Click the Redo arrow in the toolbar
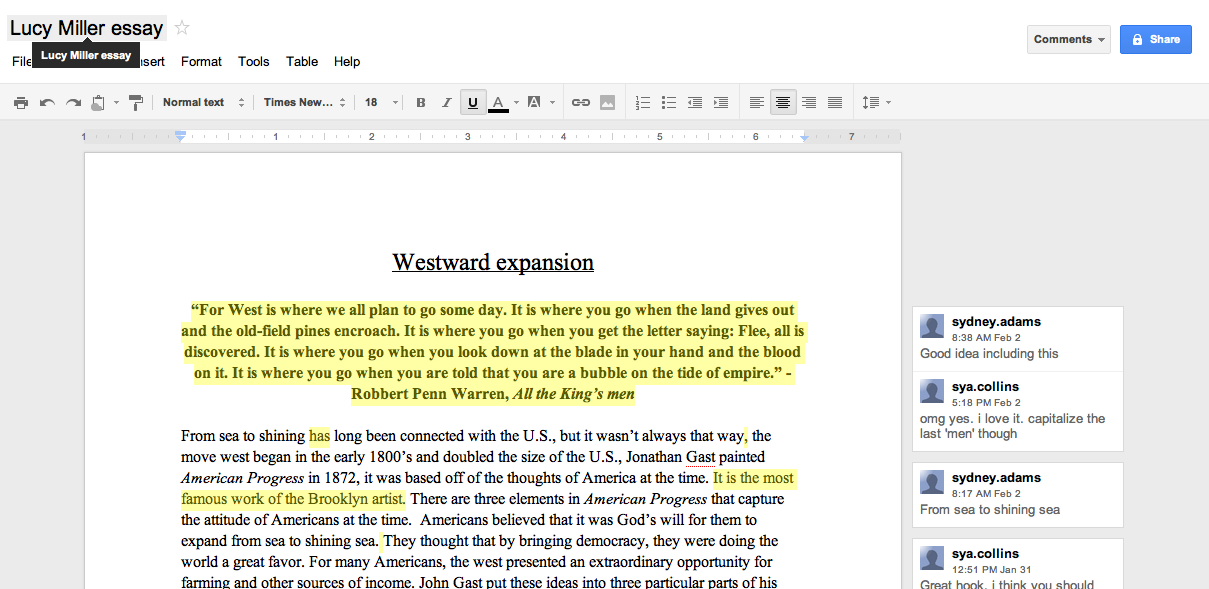The height and width of the screenshot is (589, 1209). (73, 102)
